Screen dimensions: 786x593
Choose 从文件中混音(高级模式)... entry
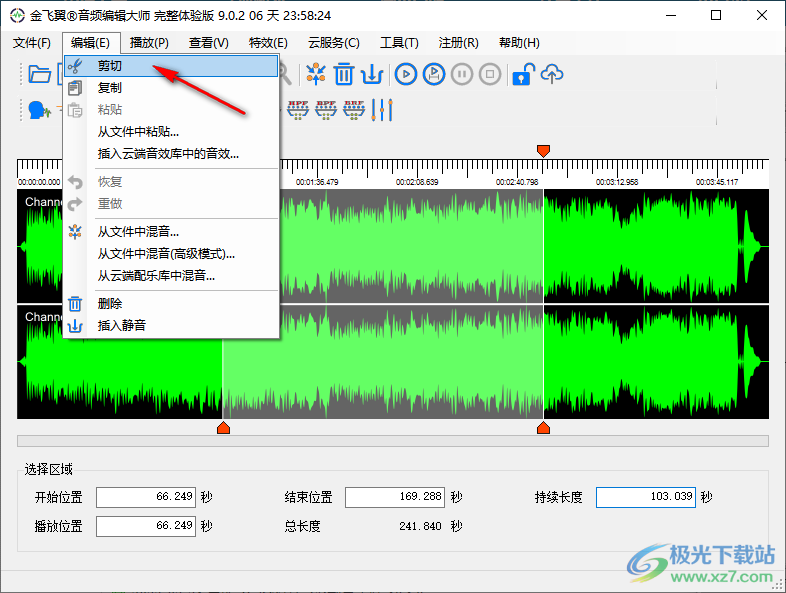[x=171, y=254]
